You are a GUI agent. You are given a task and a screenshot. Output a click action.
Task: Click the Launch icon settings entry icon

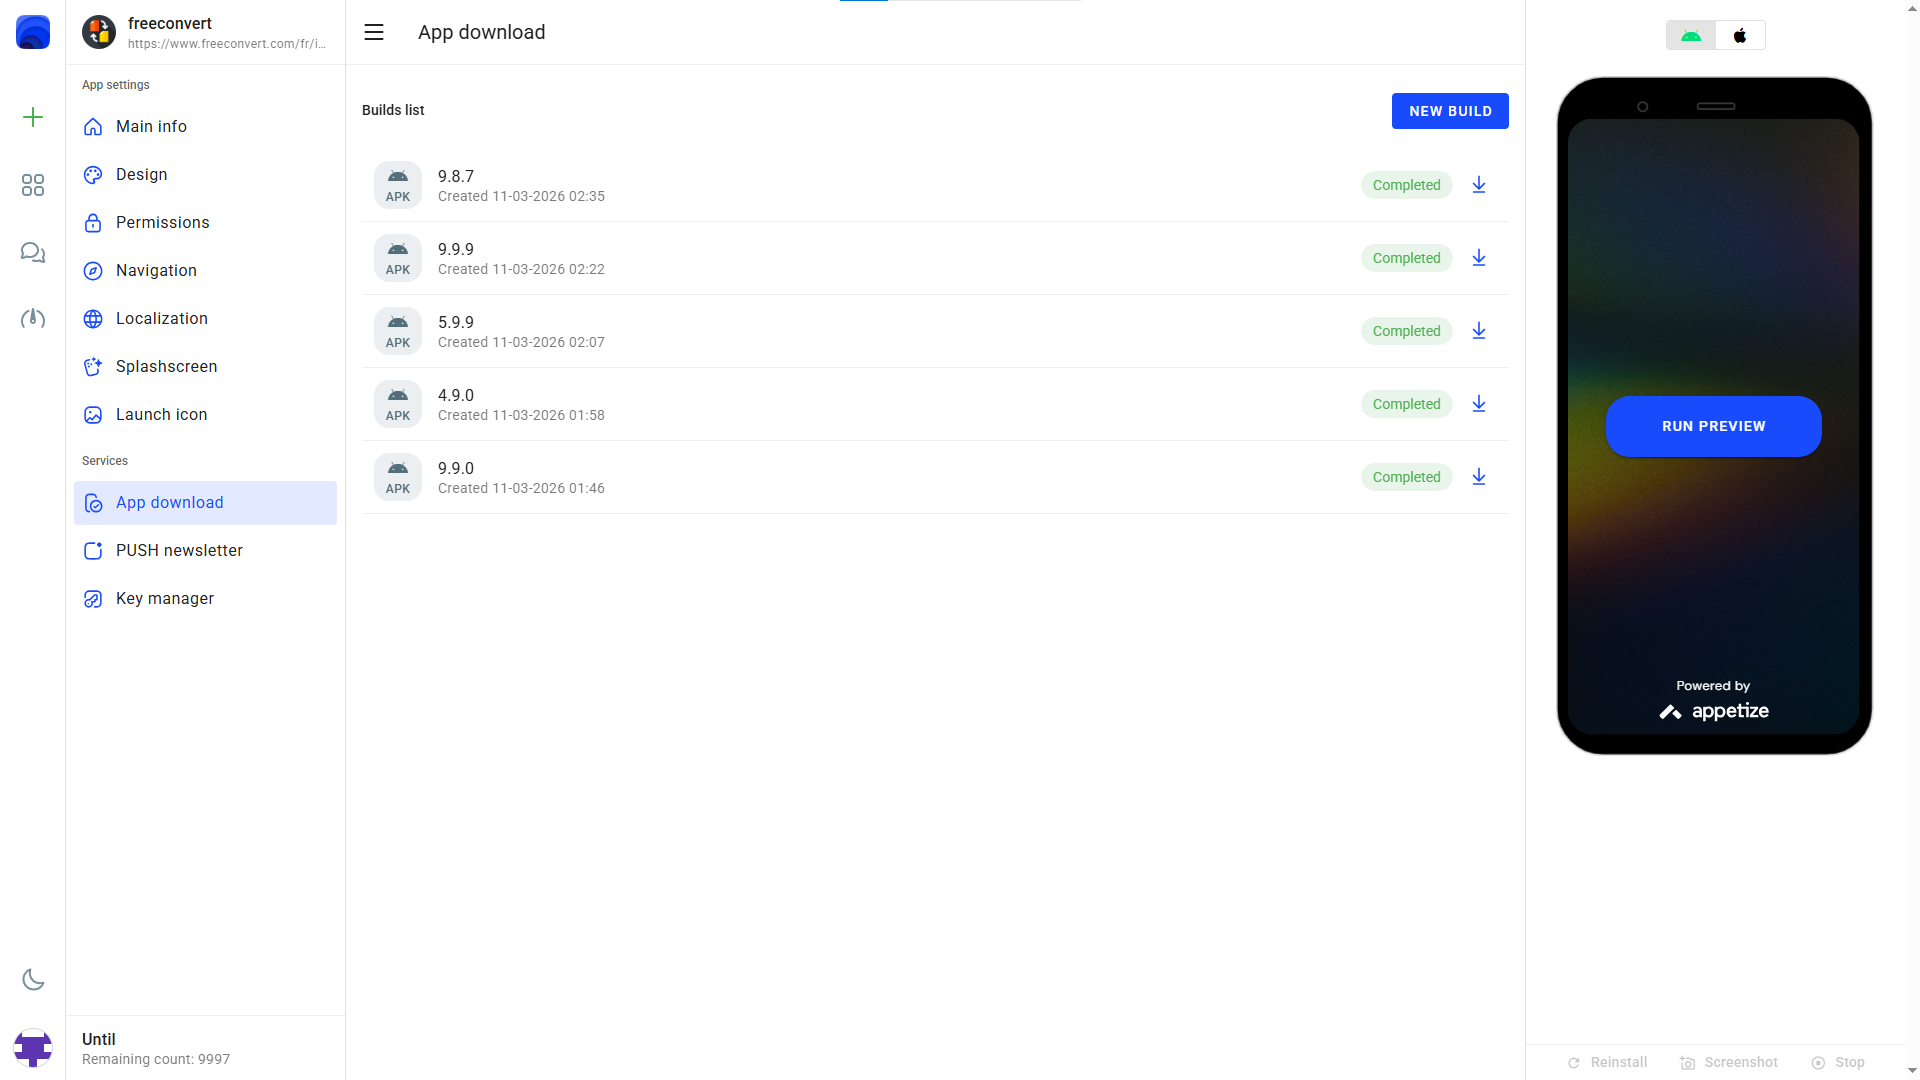point(93,415)
